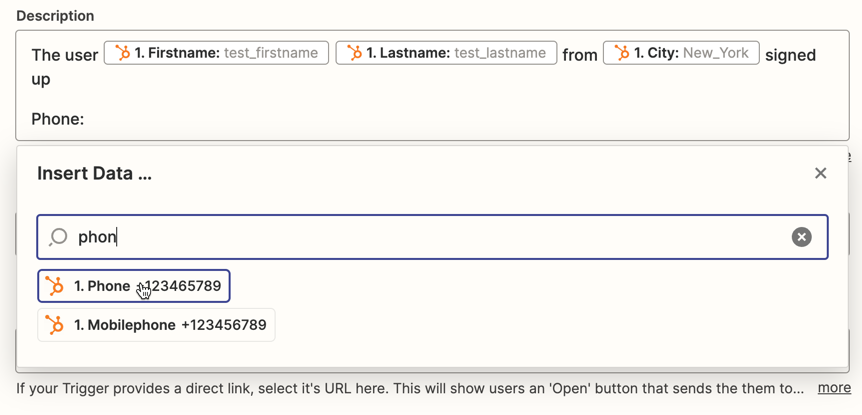This screenshot has width=862, height=415.
Task: Click the HubSpot icon beside Mobilephone result
Action: (x=55, y=325)
